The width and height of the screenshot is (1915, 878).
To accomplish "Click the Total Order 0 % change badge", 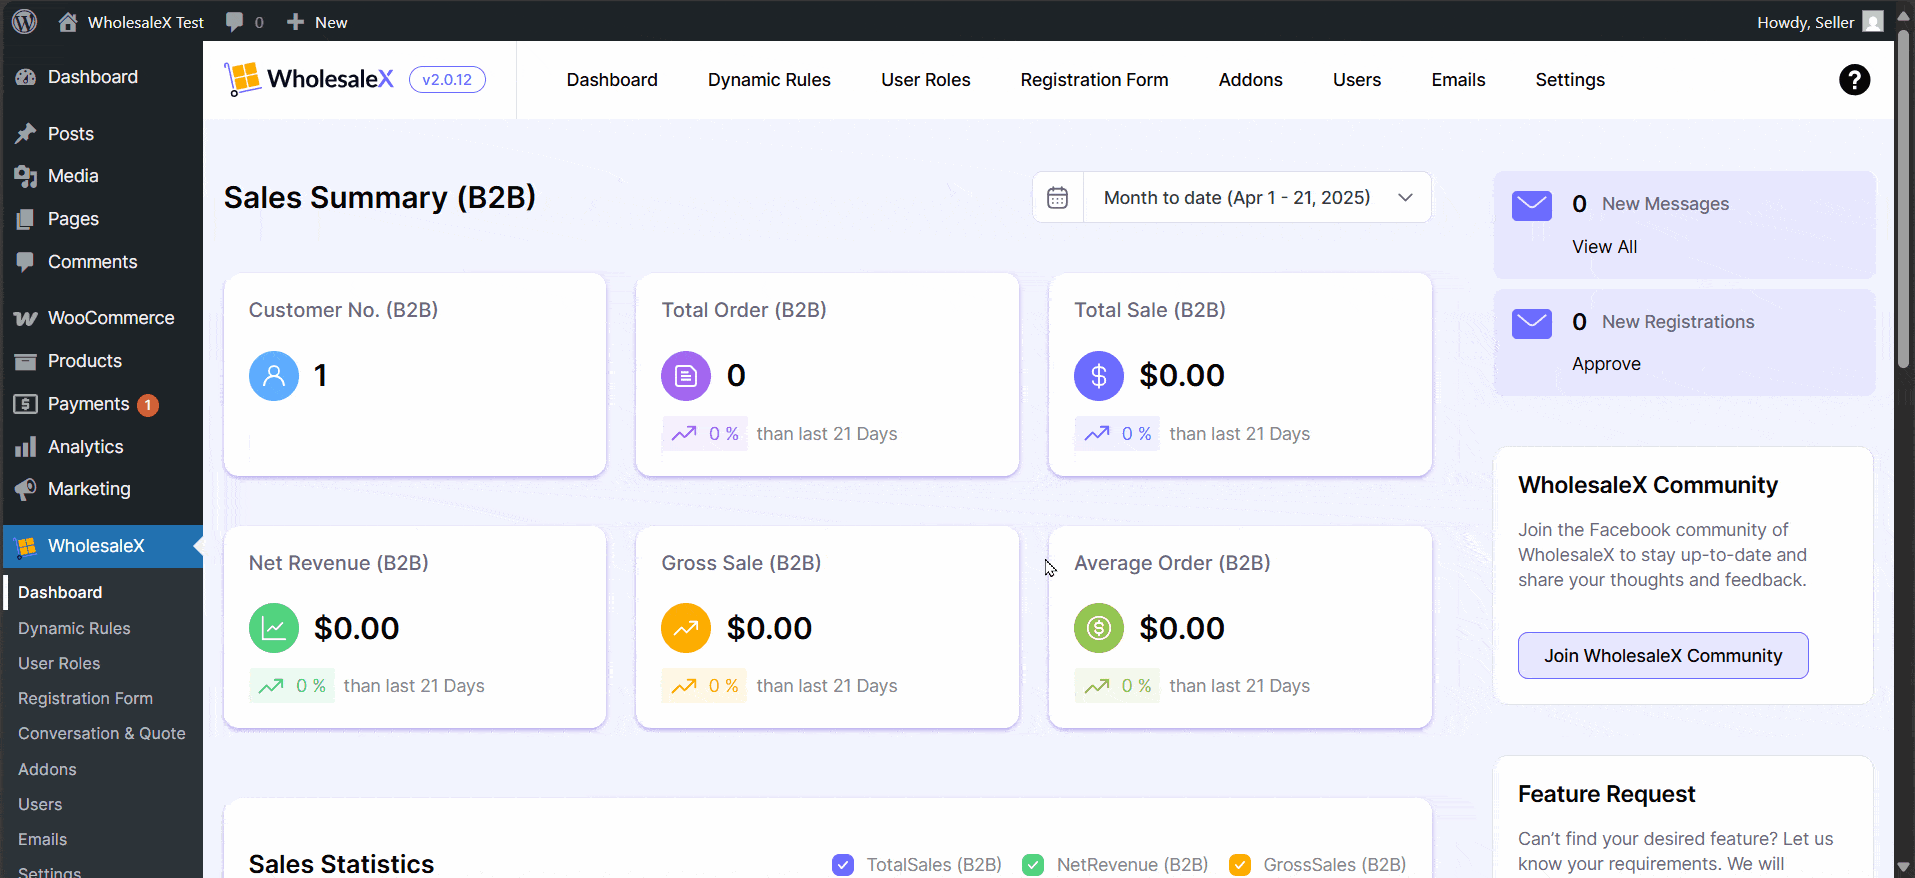I will pos(704,434).
